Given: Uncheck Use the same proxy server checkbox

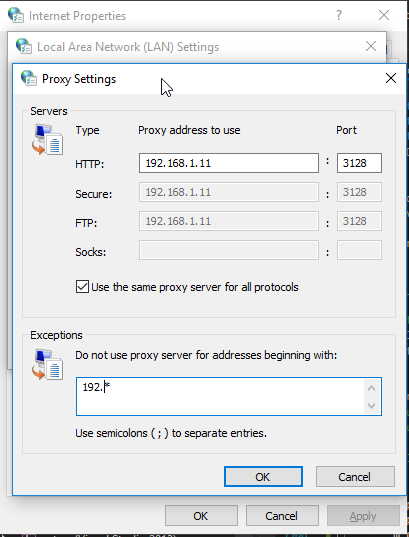Looking at the screenshot, I should tap(82, 287).
